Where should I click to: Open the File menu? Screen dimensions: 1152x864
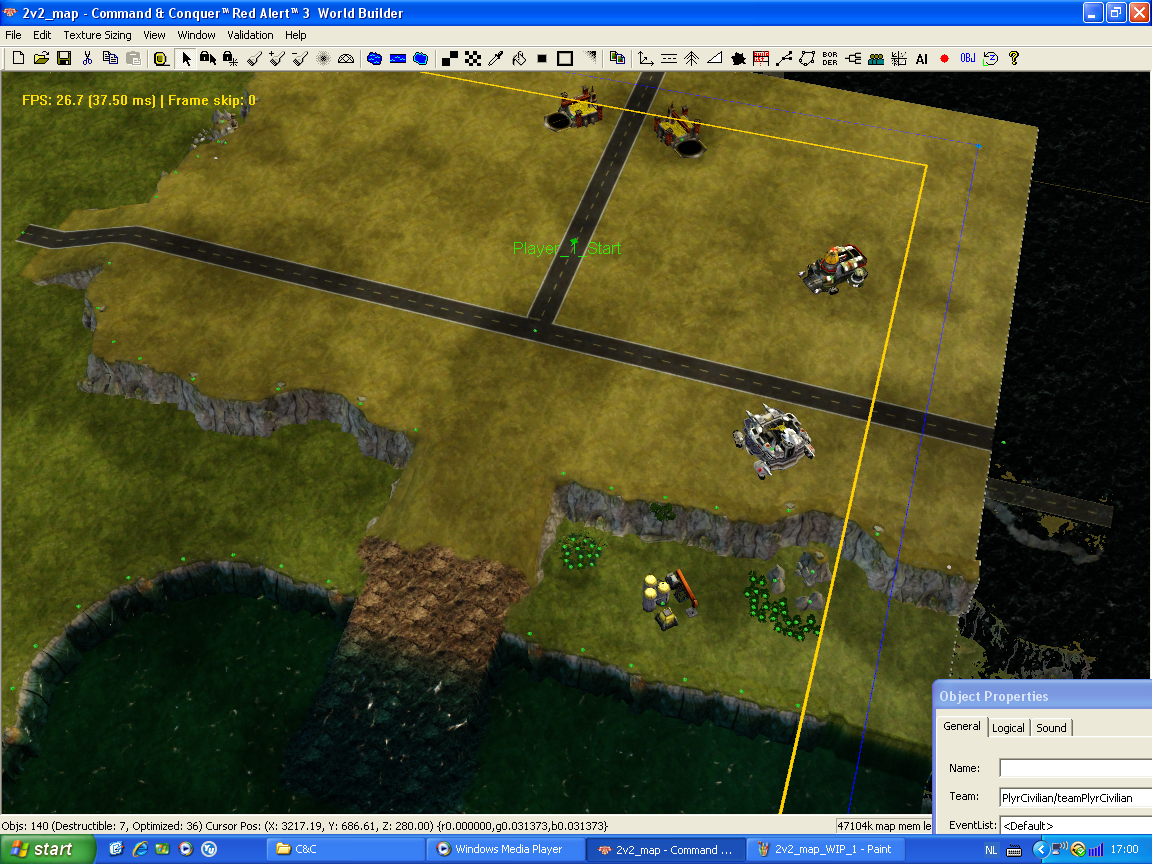(13, 35)
